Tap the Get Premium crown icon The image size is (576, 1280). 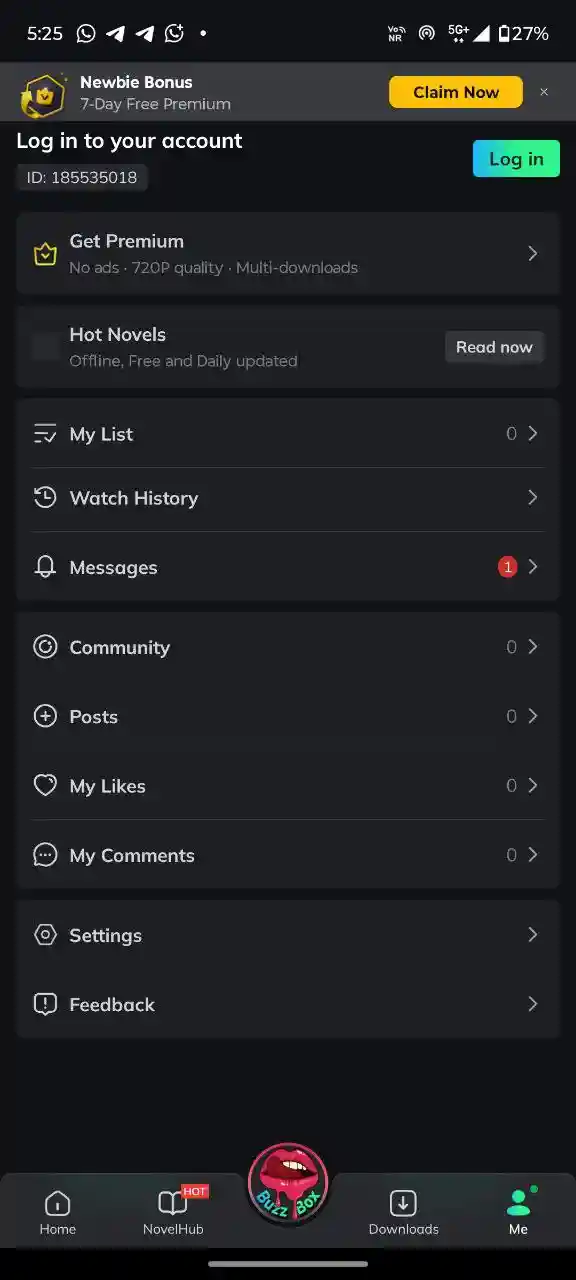click(45, 254)
